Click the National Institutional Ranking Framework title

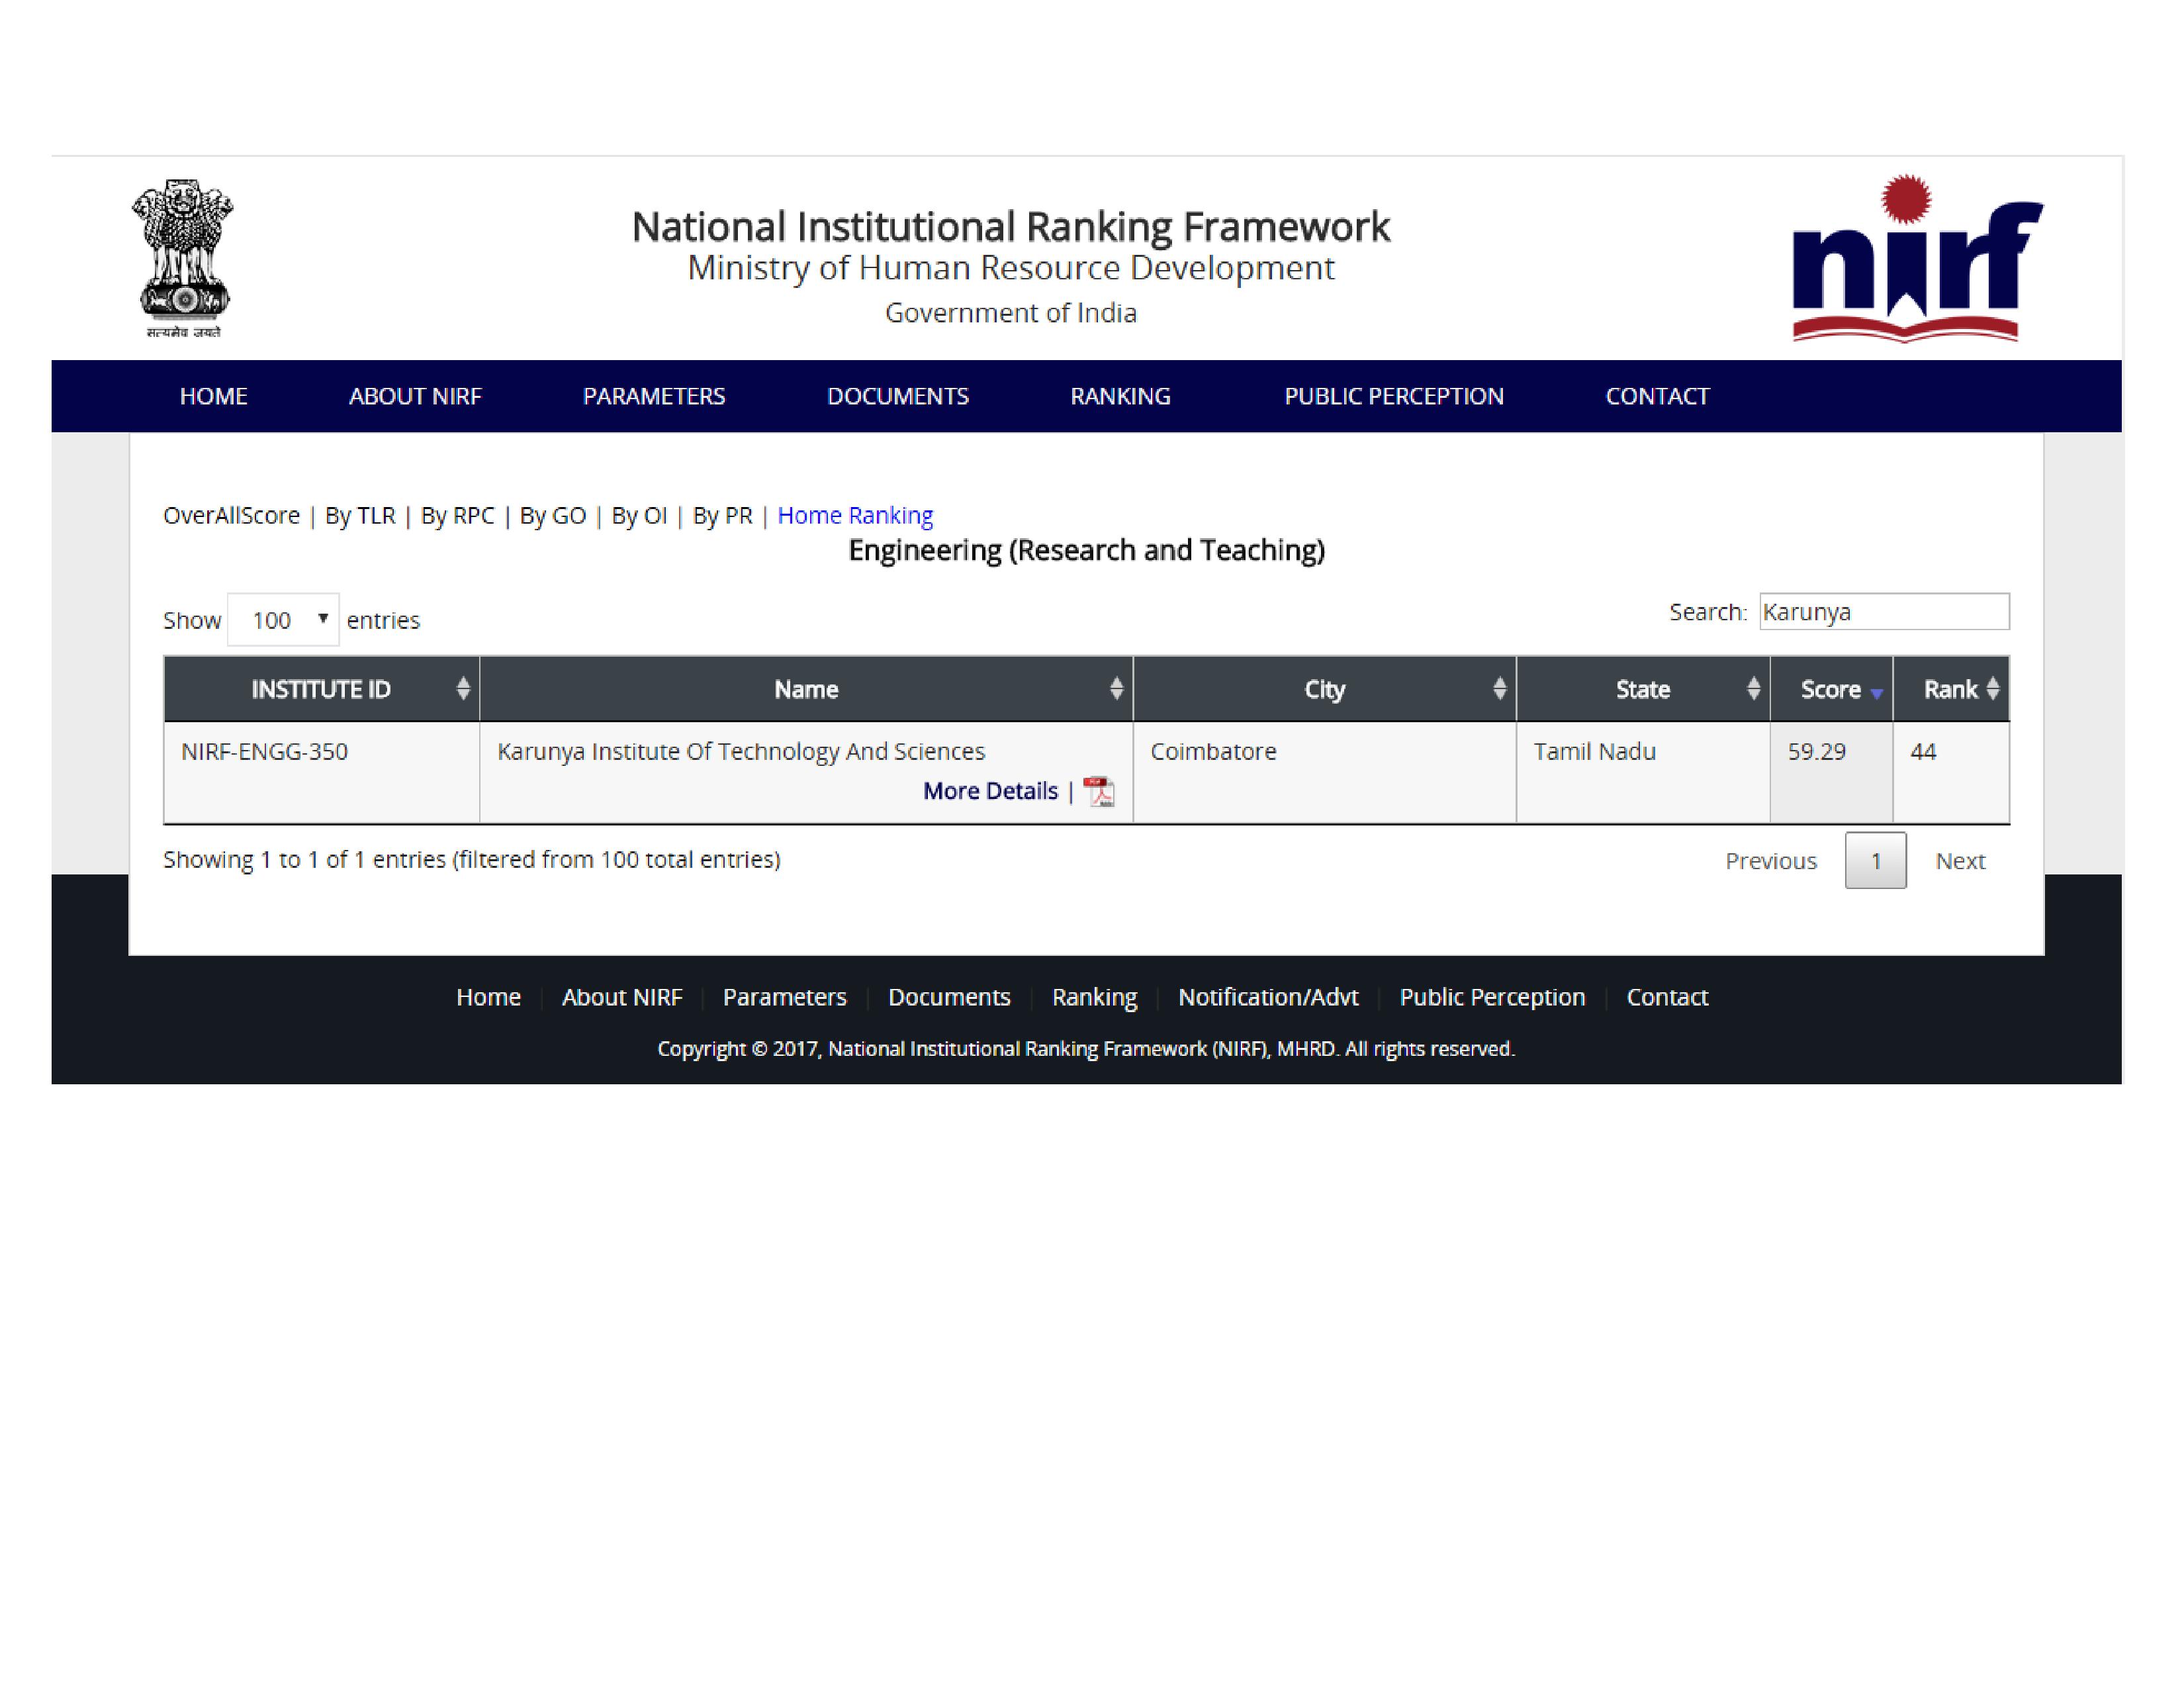(x=1010, y=227)
